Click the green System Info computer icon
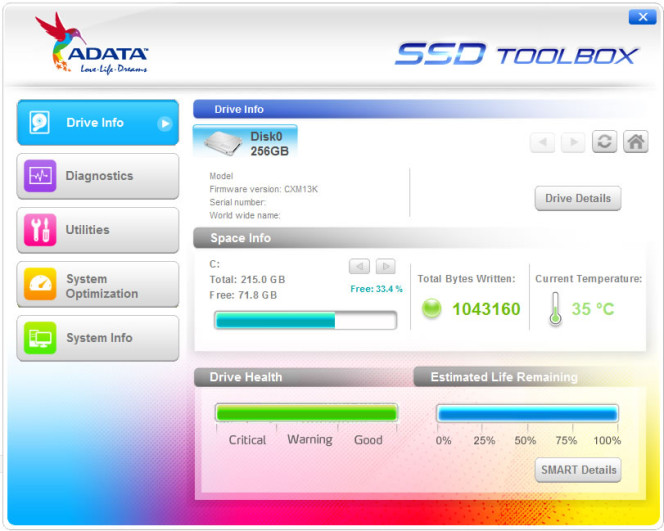 tap(40, 338)
